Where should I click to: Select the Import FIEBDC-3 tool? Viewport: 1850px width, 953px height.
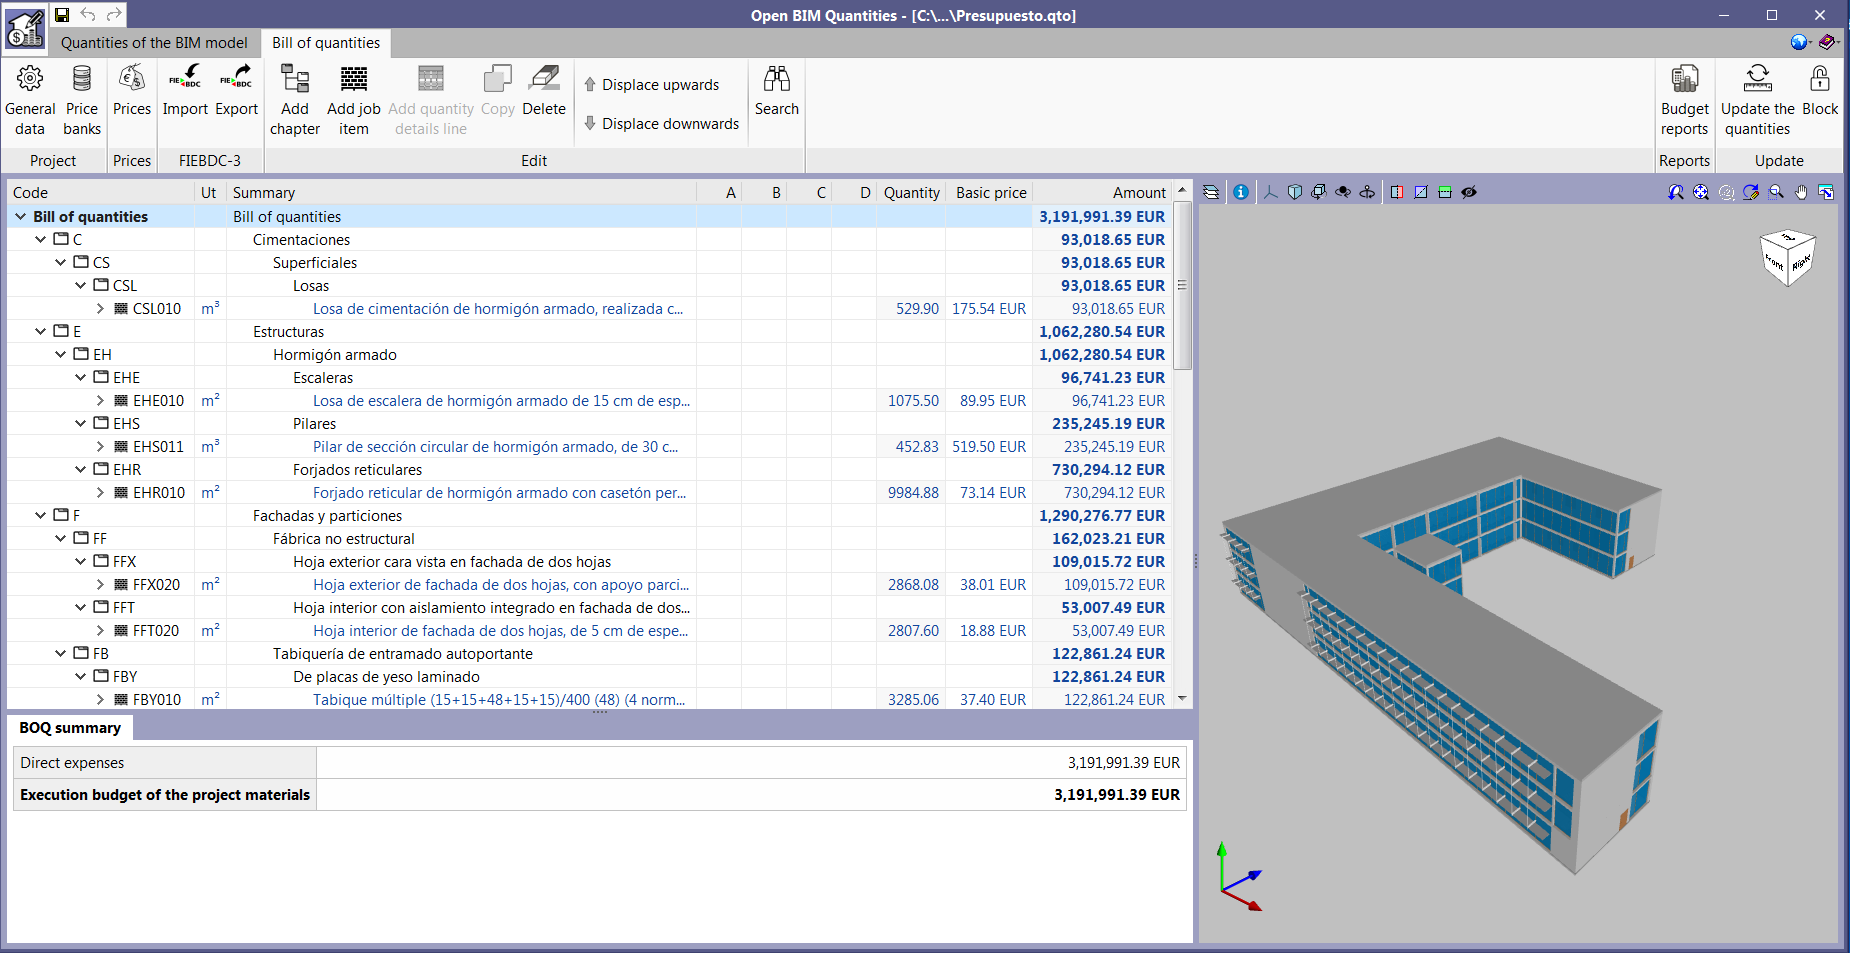(185, 95)
